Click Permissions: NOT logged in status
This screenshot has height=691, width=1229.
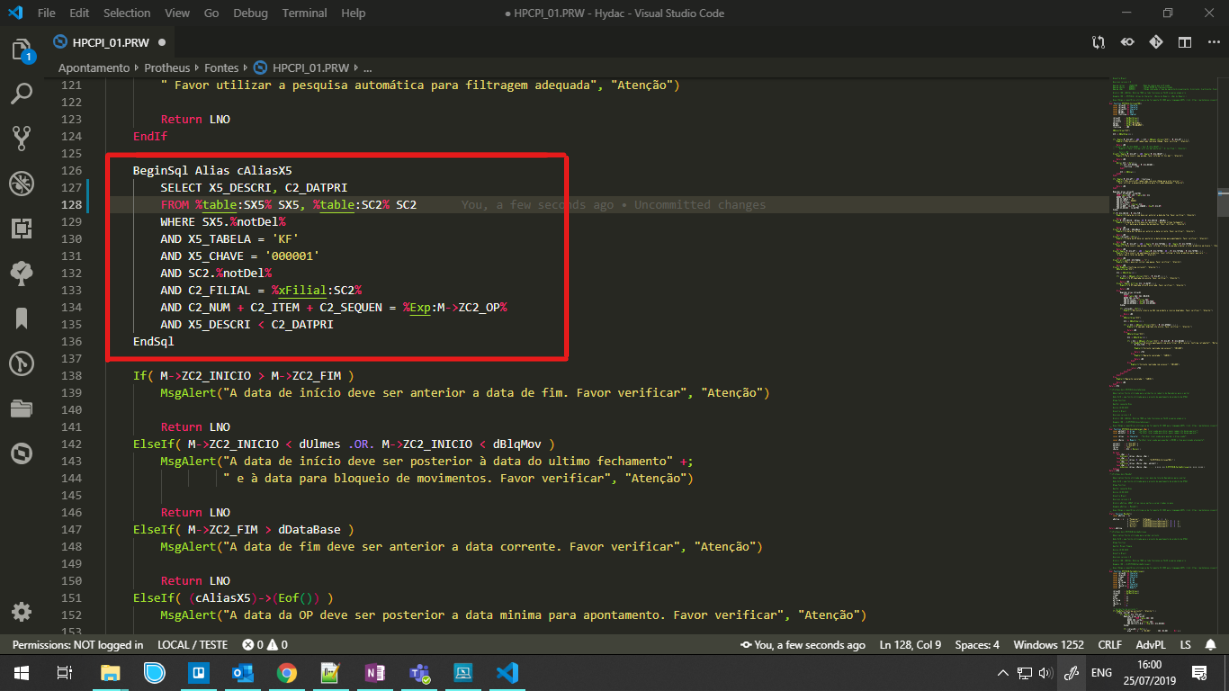[x=77, y=645]
